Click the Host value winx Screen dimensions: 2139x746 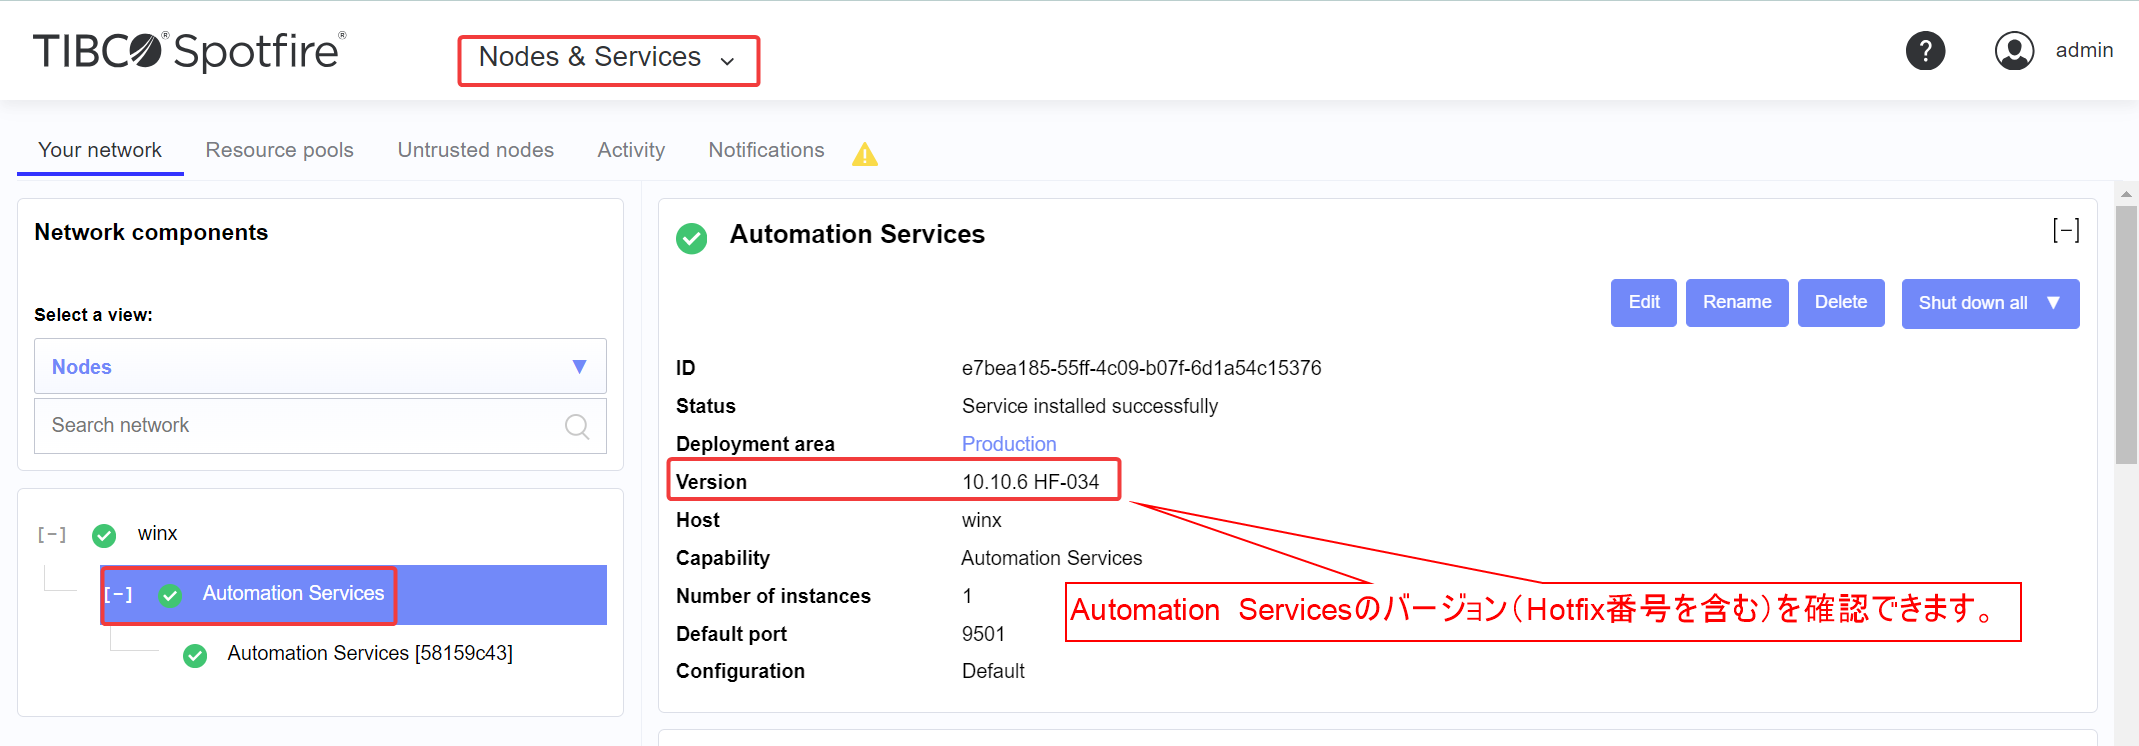click(x=981, y=520)
